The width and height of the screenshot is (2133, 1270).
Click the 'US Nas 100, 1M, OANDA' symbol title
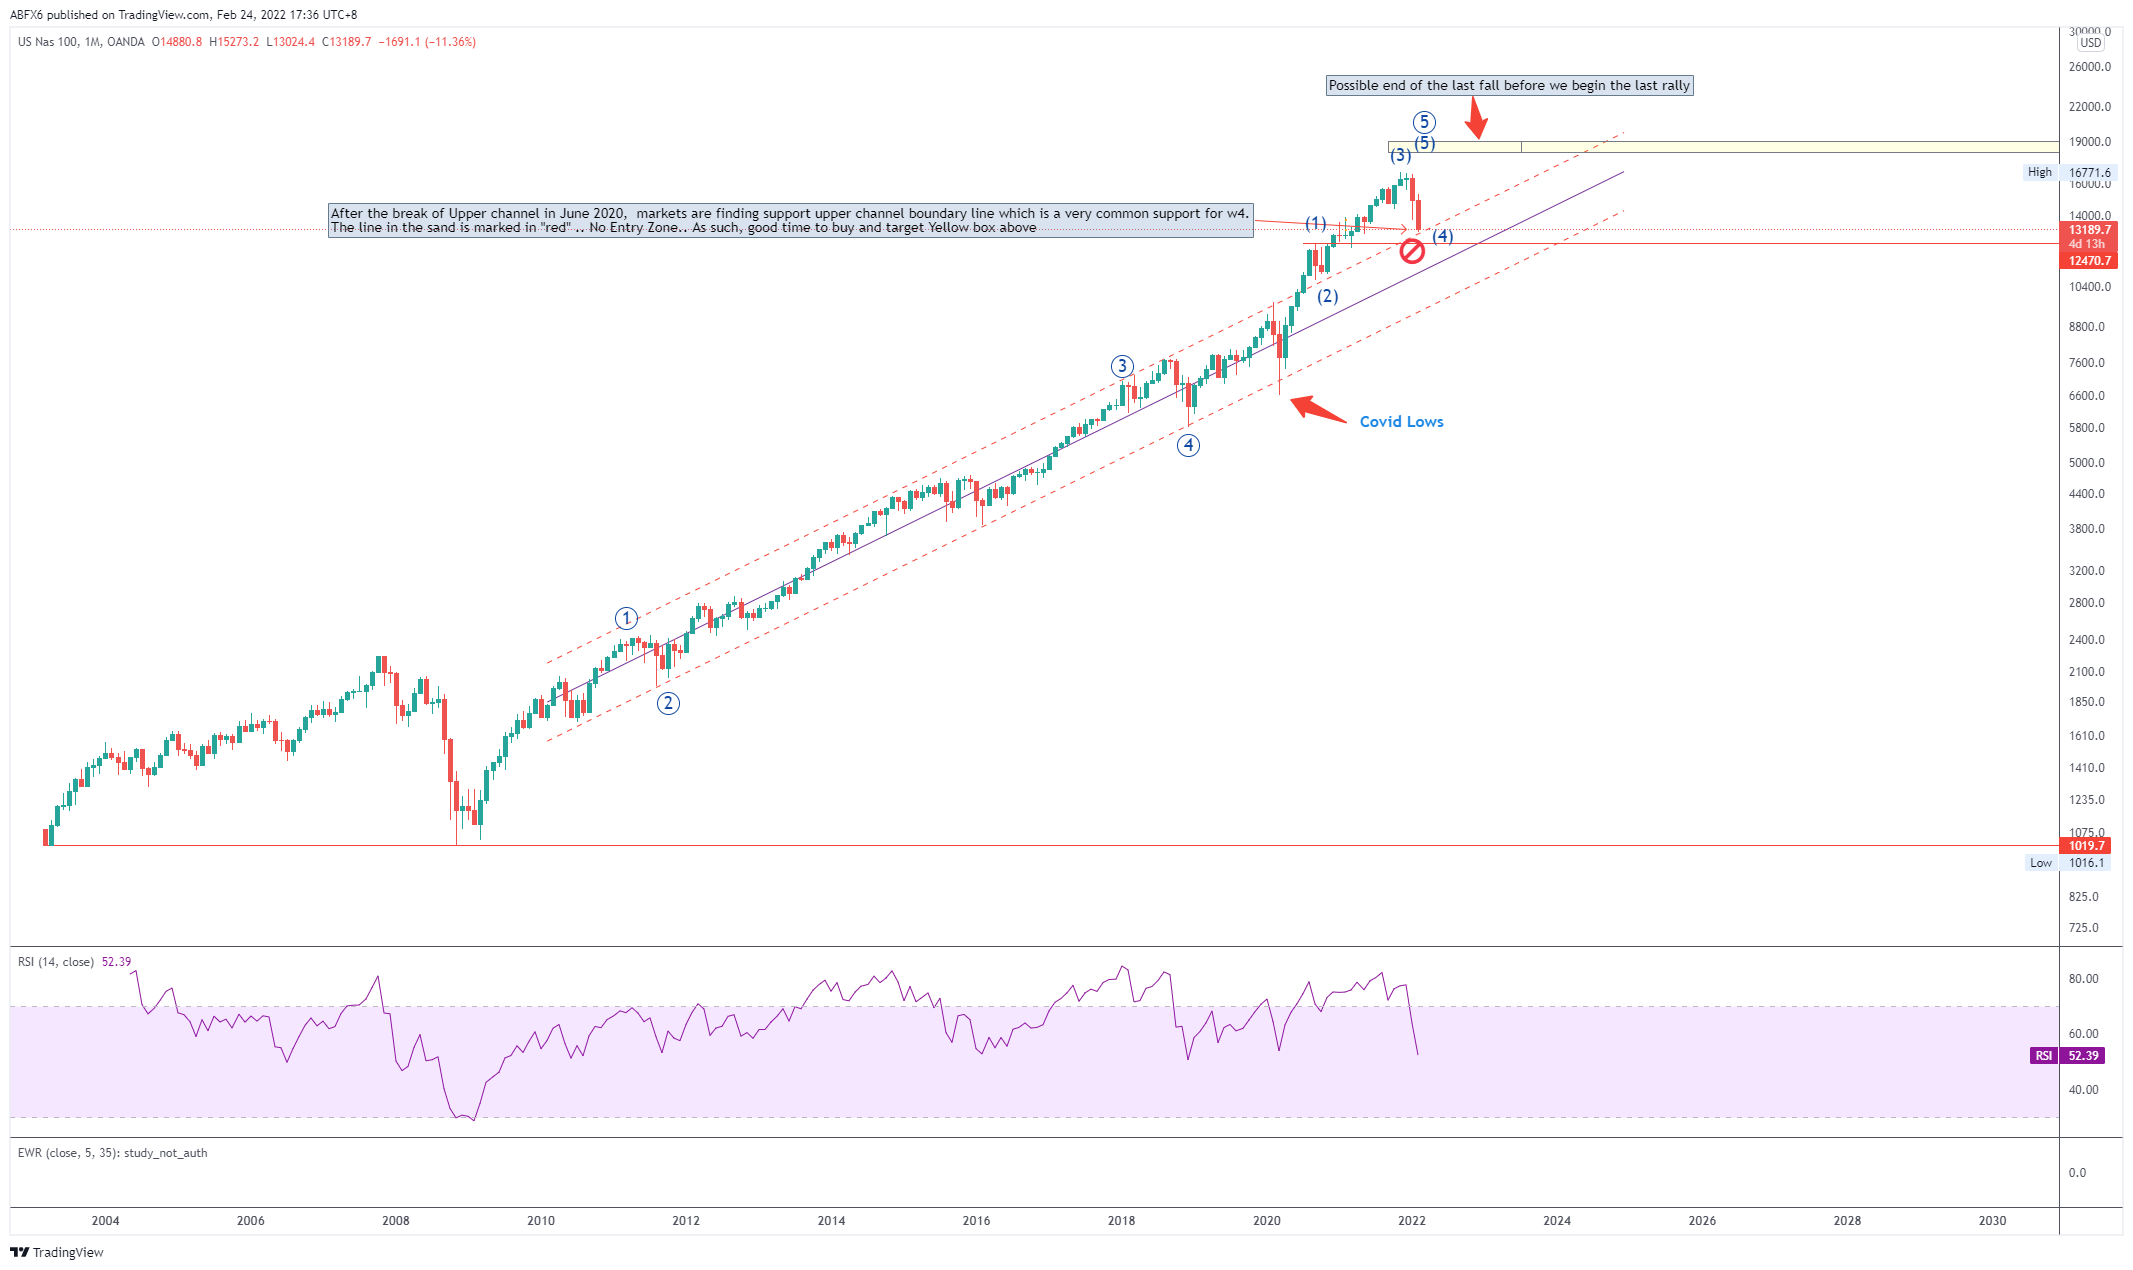pyautogui.click(x=81, y=42)
